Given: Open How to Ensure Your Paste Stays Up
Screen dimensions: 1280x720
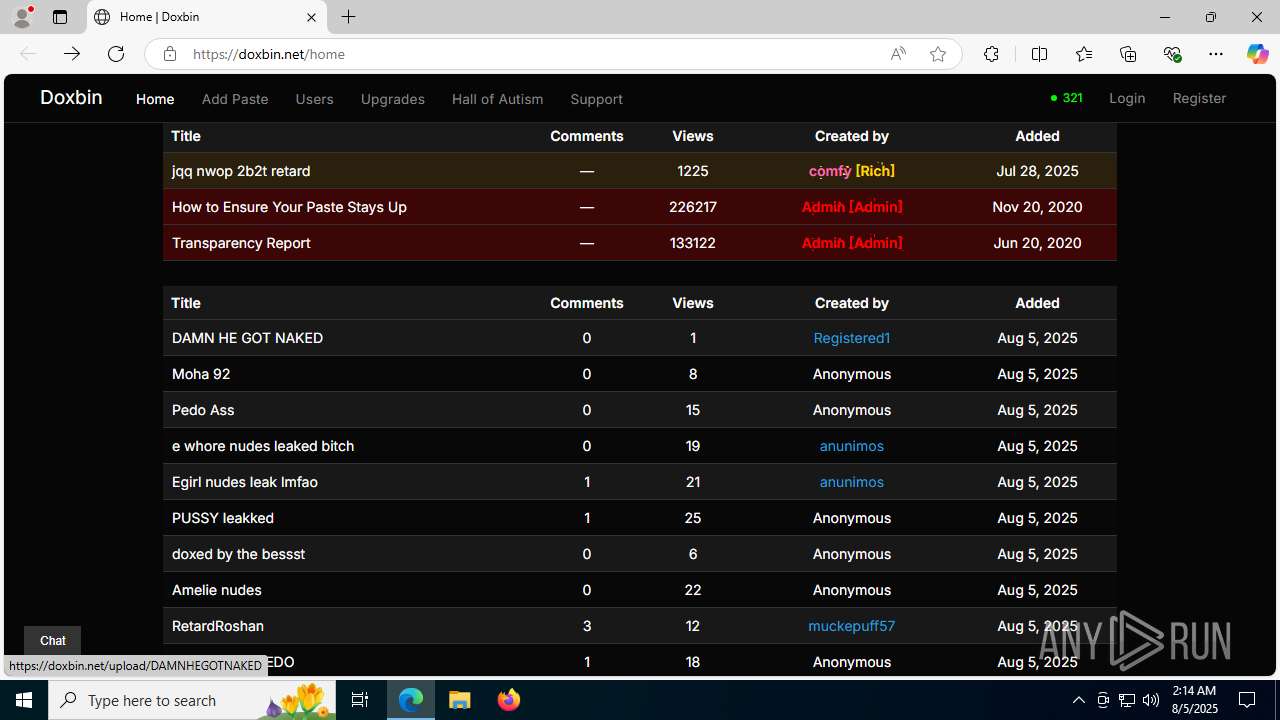Looking at the screenshot, I should tap(289, 207).
